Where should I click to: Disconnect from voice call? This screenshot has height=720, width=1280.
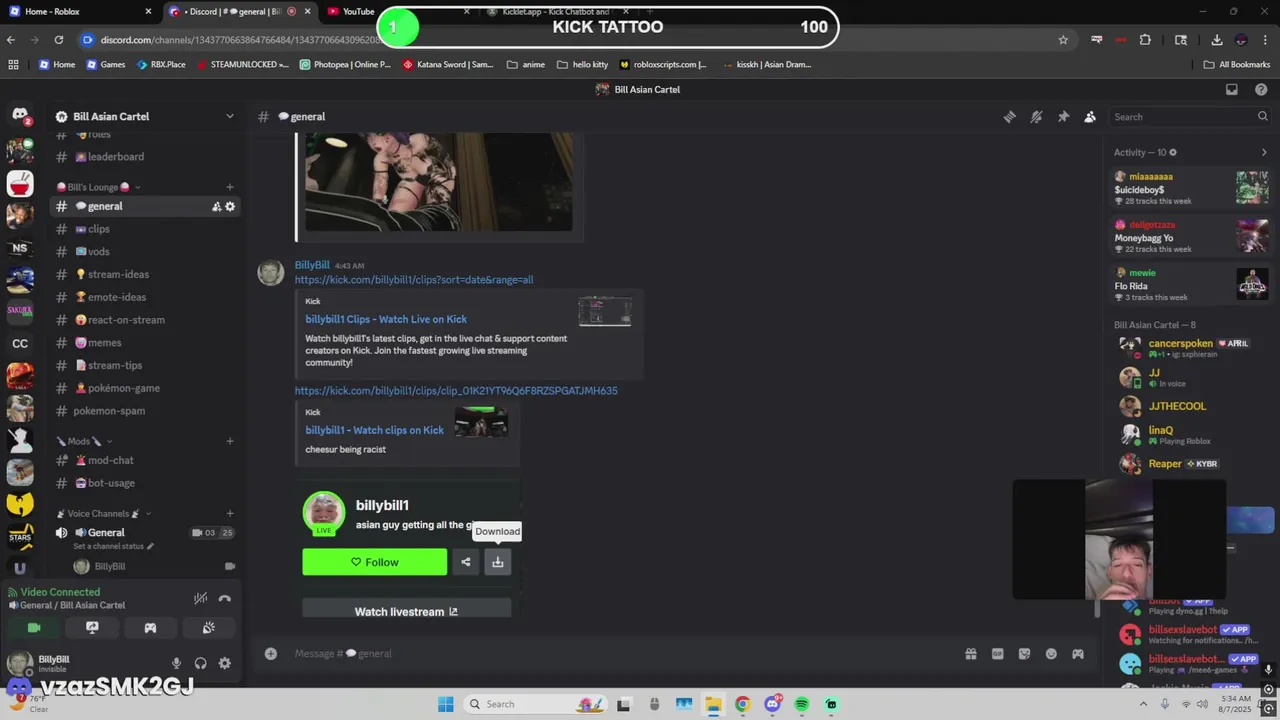[225, 598]
